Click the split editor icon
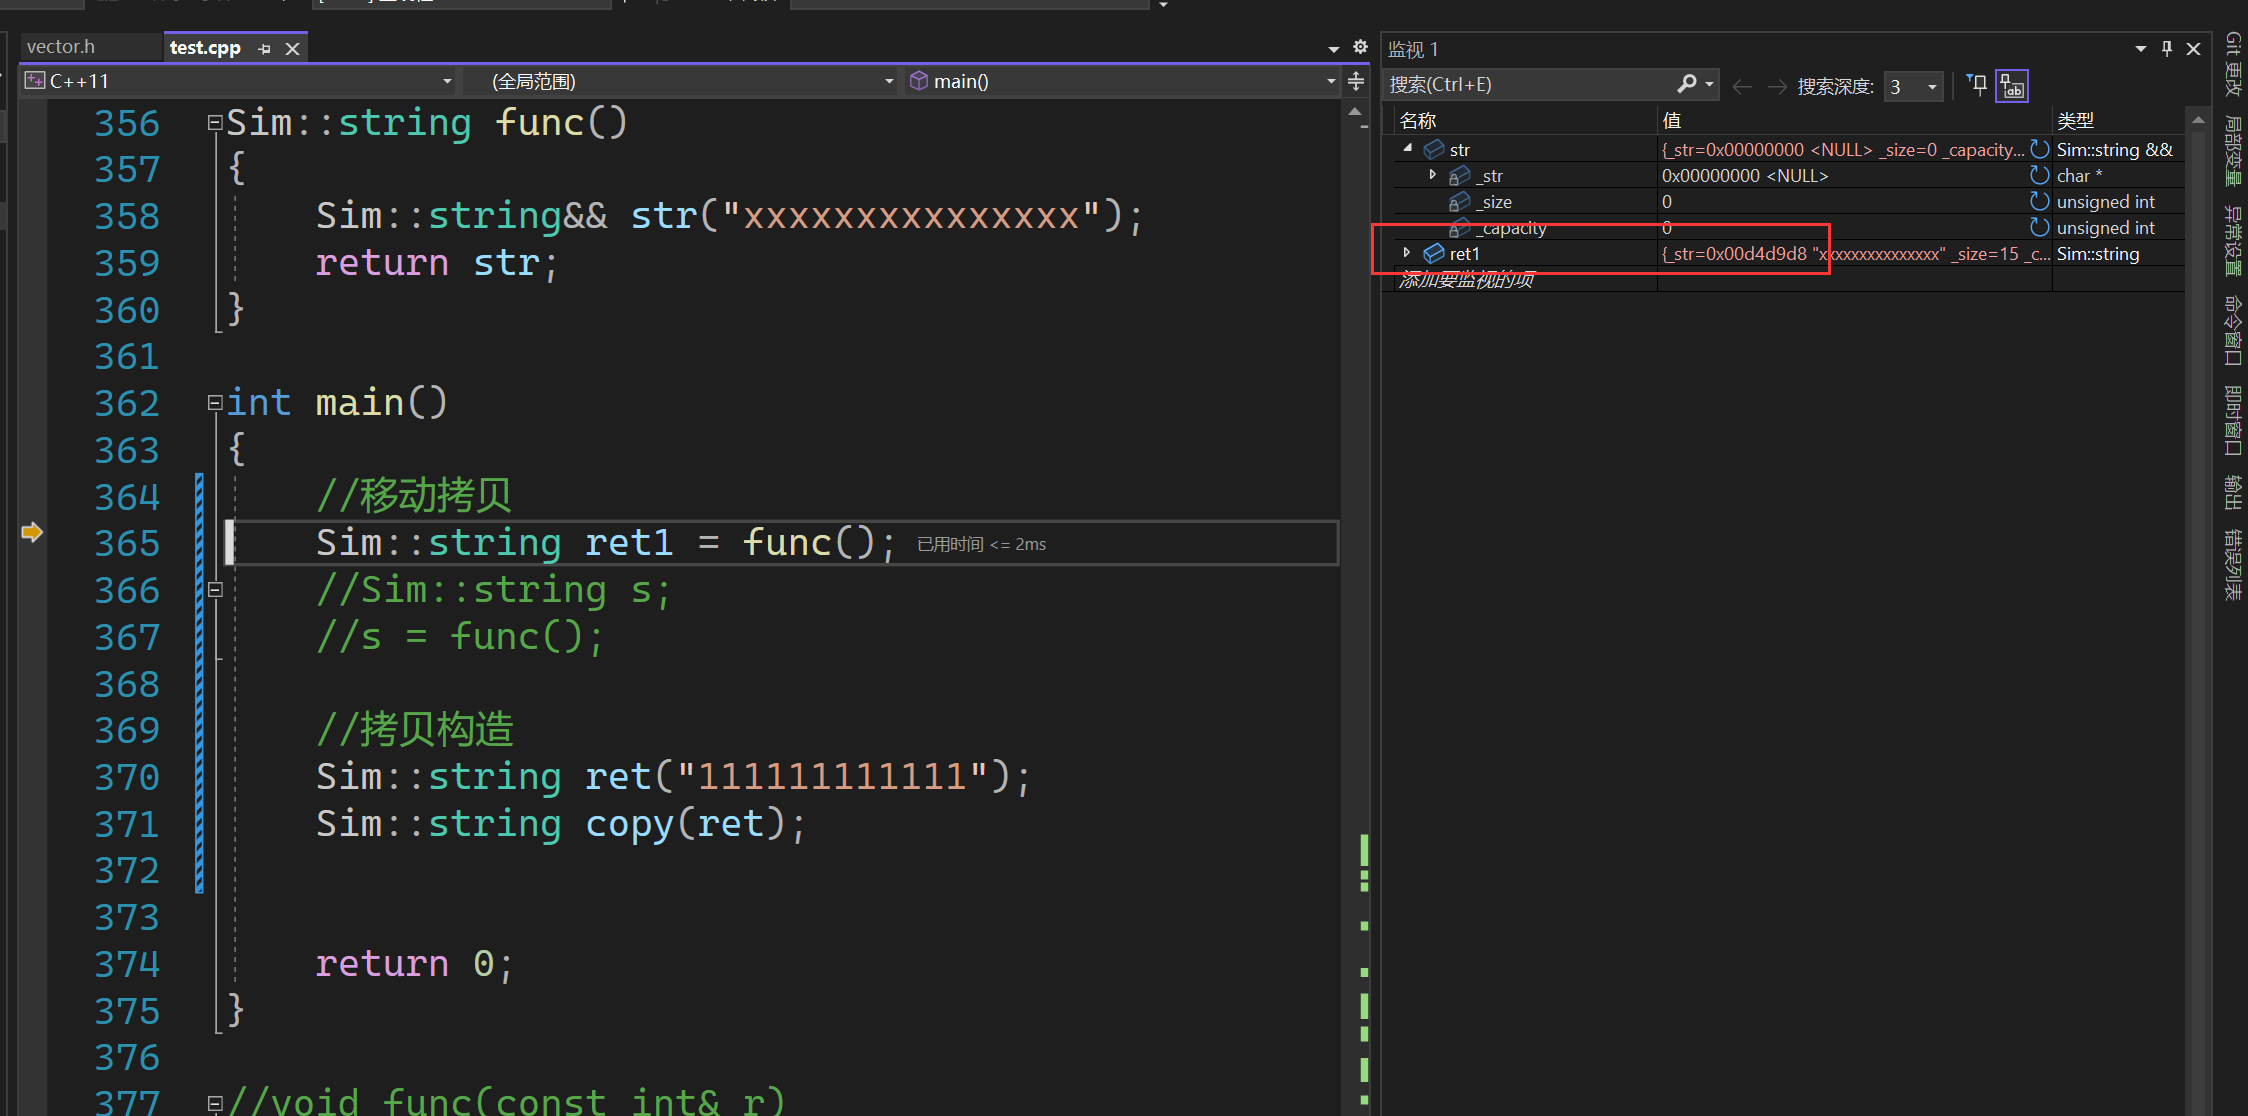Viewport: 2248px width, 1116px height. [x=1356, y=81]
